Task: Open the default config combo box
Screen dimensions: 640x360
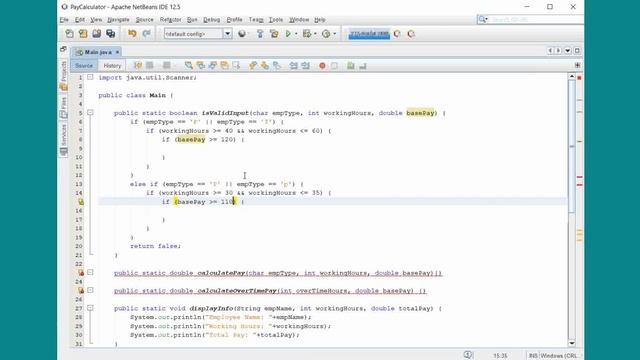Action: coord(198,34)
